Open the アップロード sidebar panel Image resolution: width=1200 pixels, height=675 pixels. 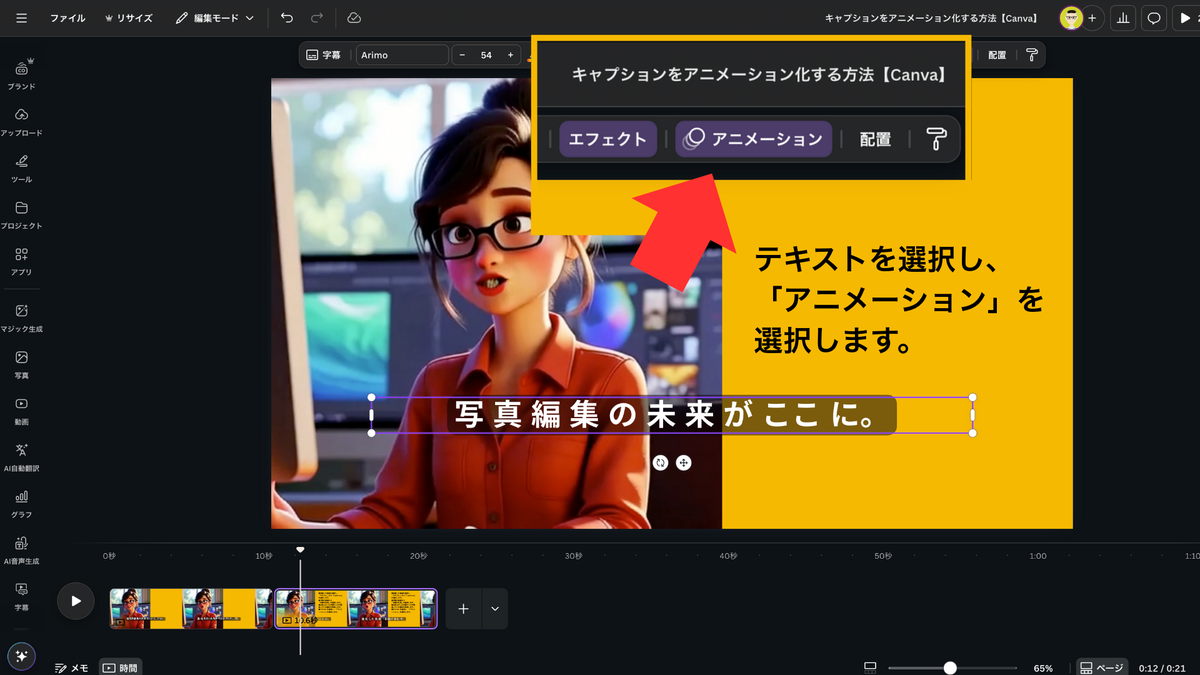(x=22, y=122)
